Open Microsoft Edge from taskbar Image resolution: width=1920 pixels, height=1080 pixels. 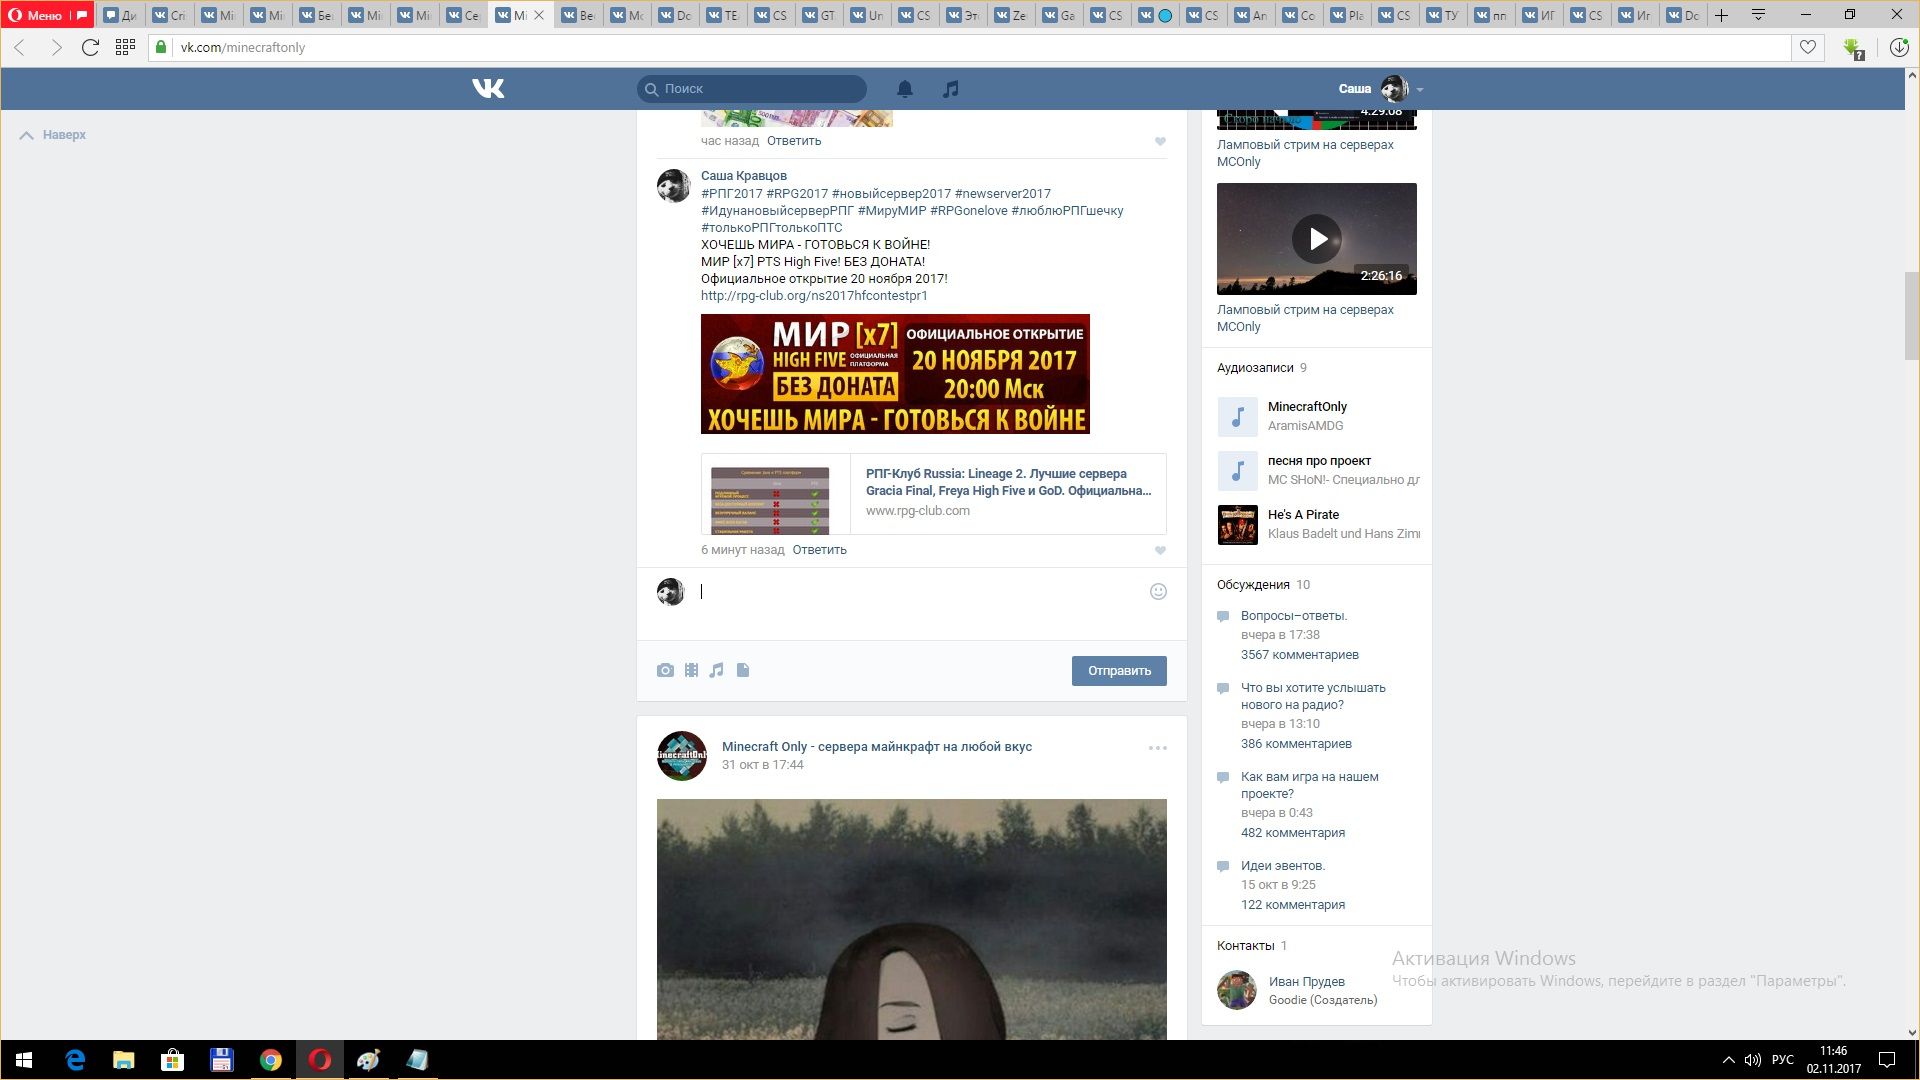tap(75, 1060)
